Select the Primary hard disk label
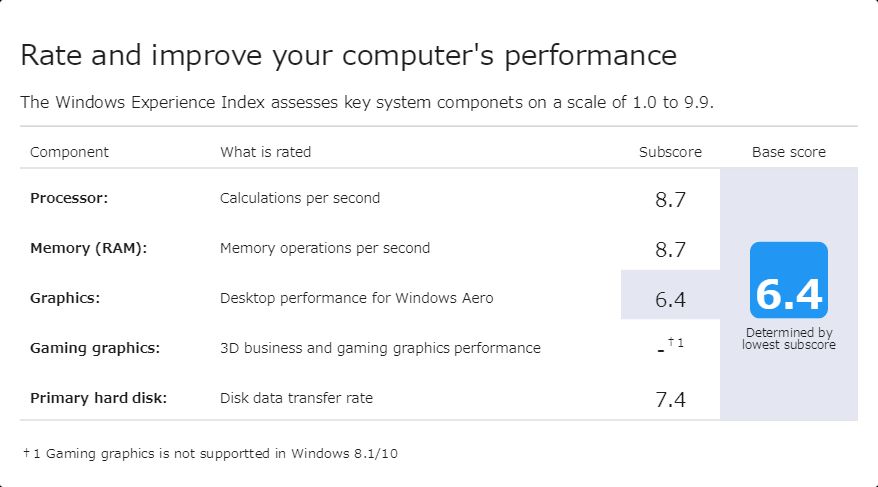Viewport: 878px width, 487px height. click(x=98, y=398)
